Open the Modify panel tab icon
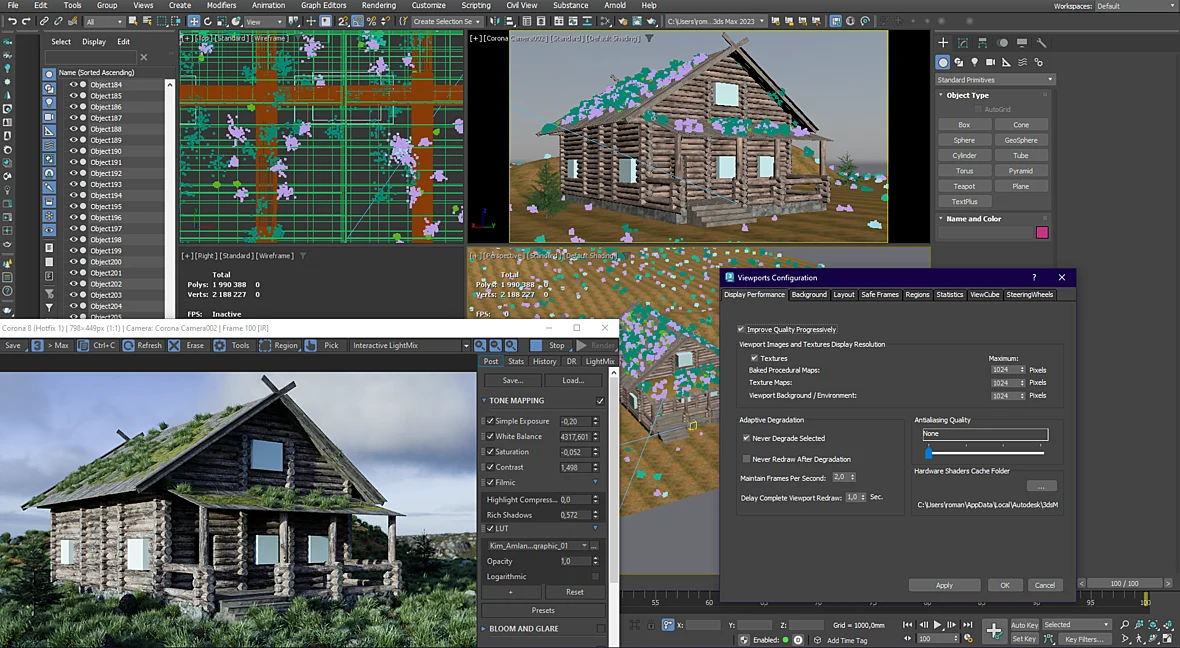The image size is (1180, 648). (963, 43)
